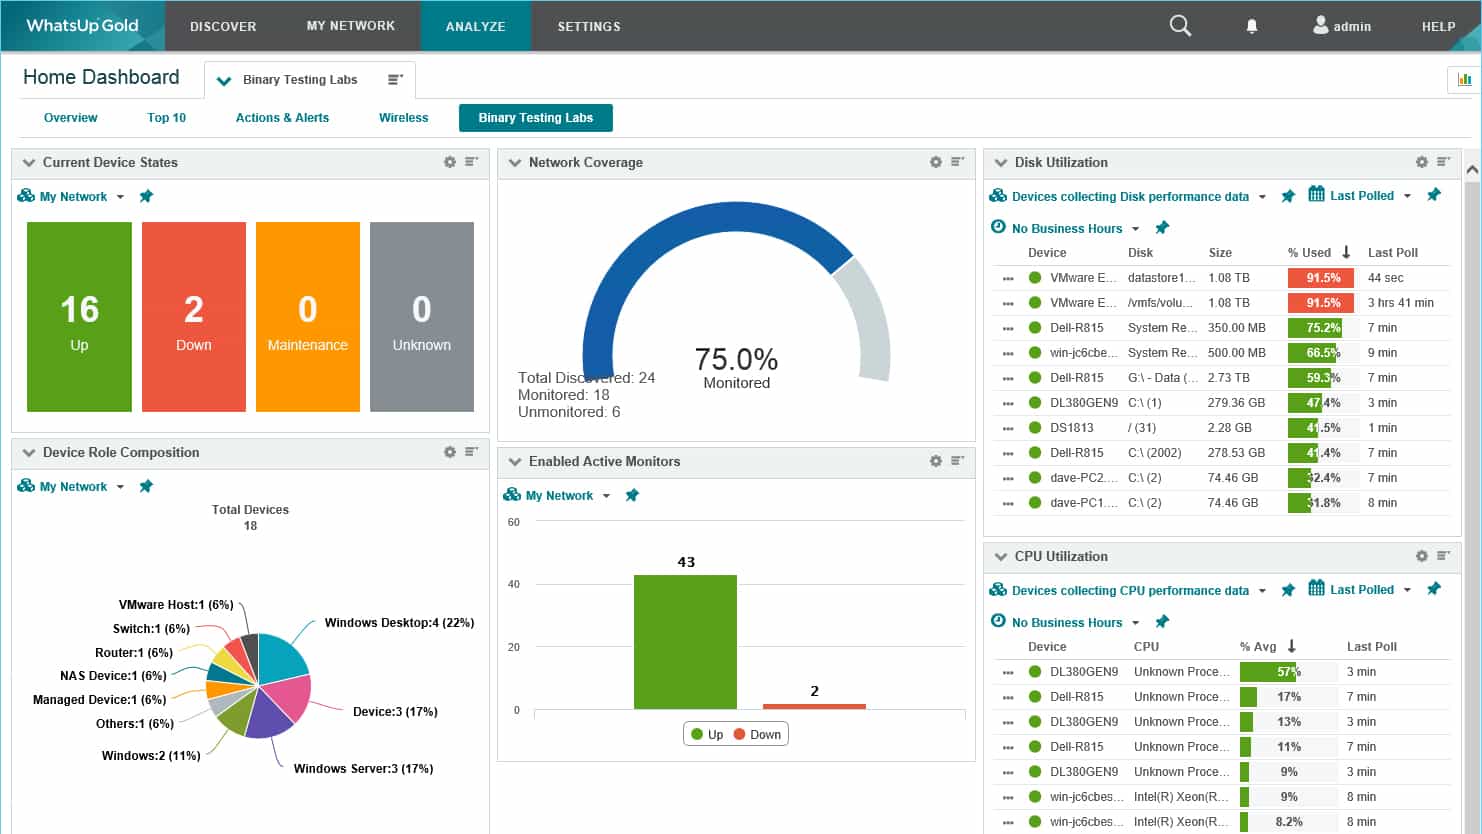This screenshot has width=1482, height=834.
Task: Switch to the Actions & Alerts tab
Action: click(x=282, y=118)
